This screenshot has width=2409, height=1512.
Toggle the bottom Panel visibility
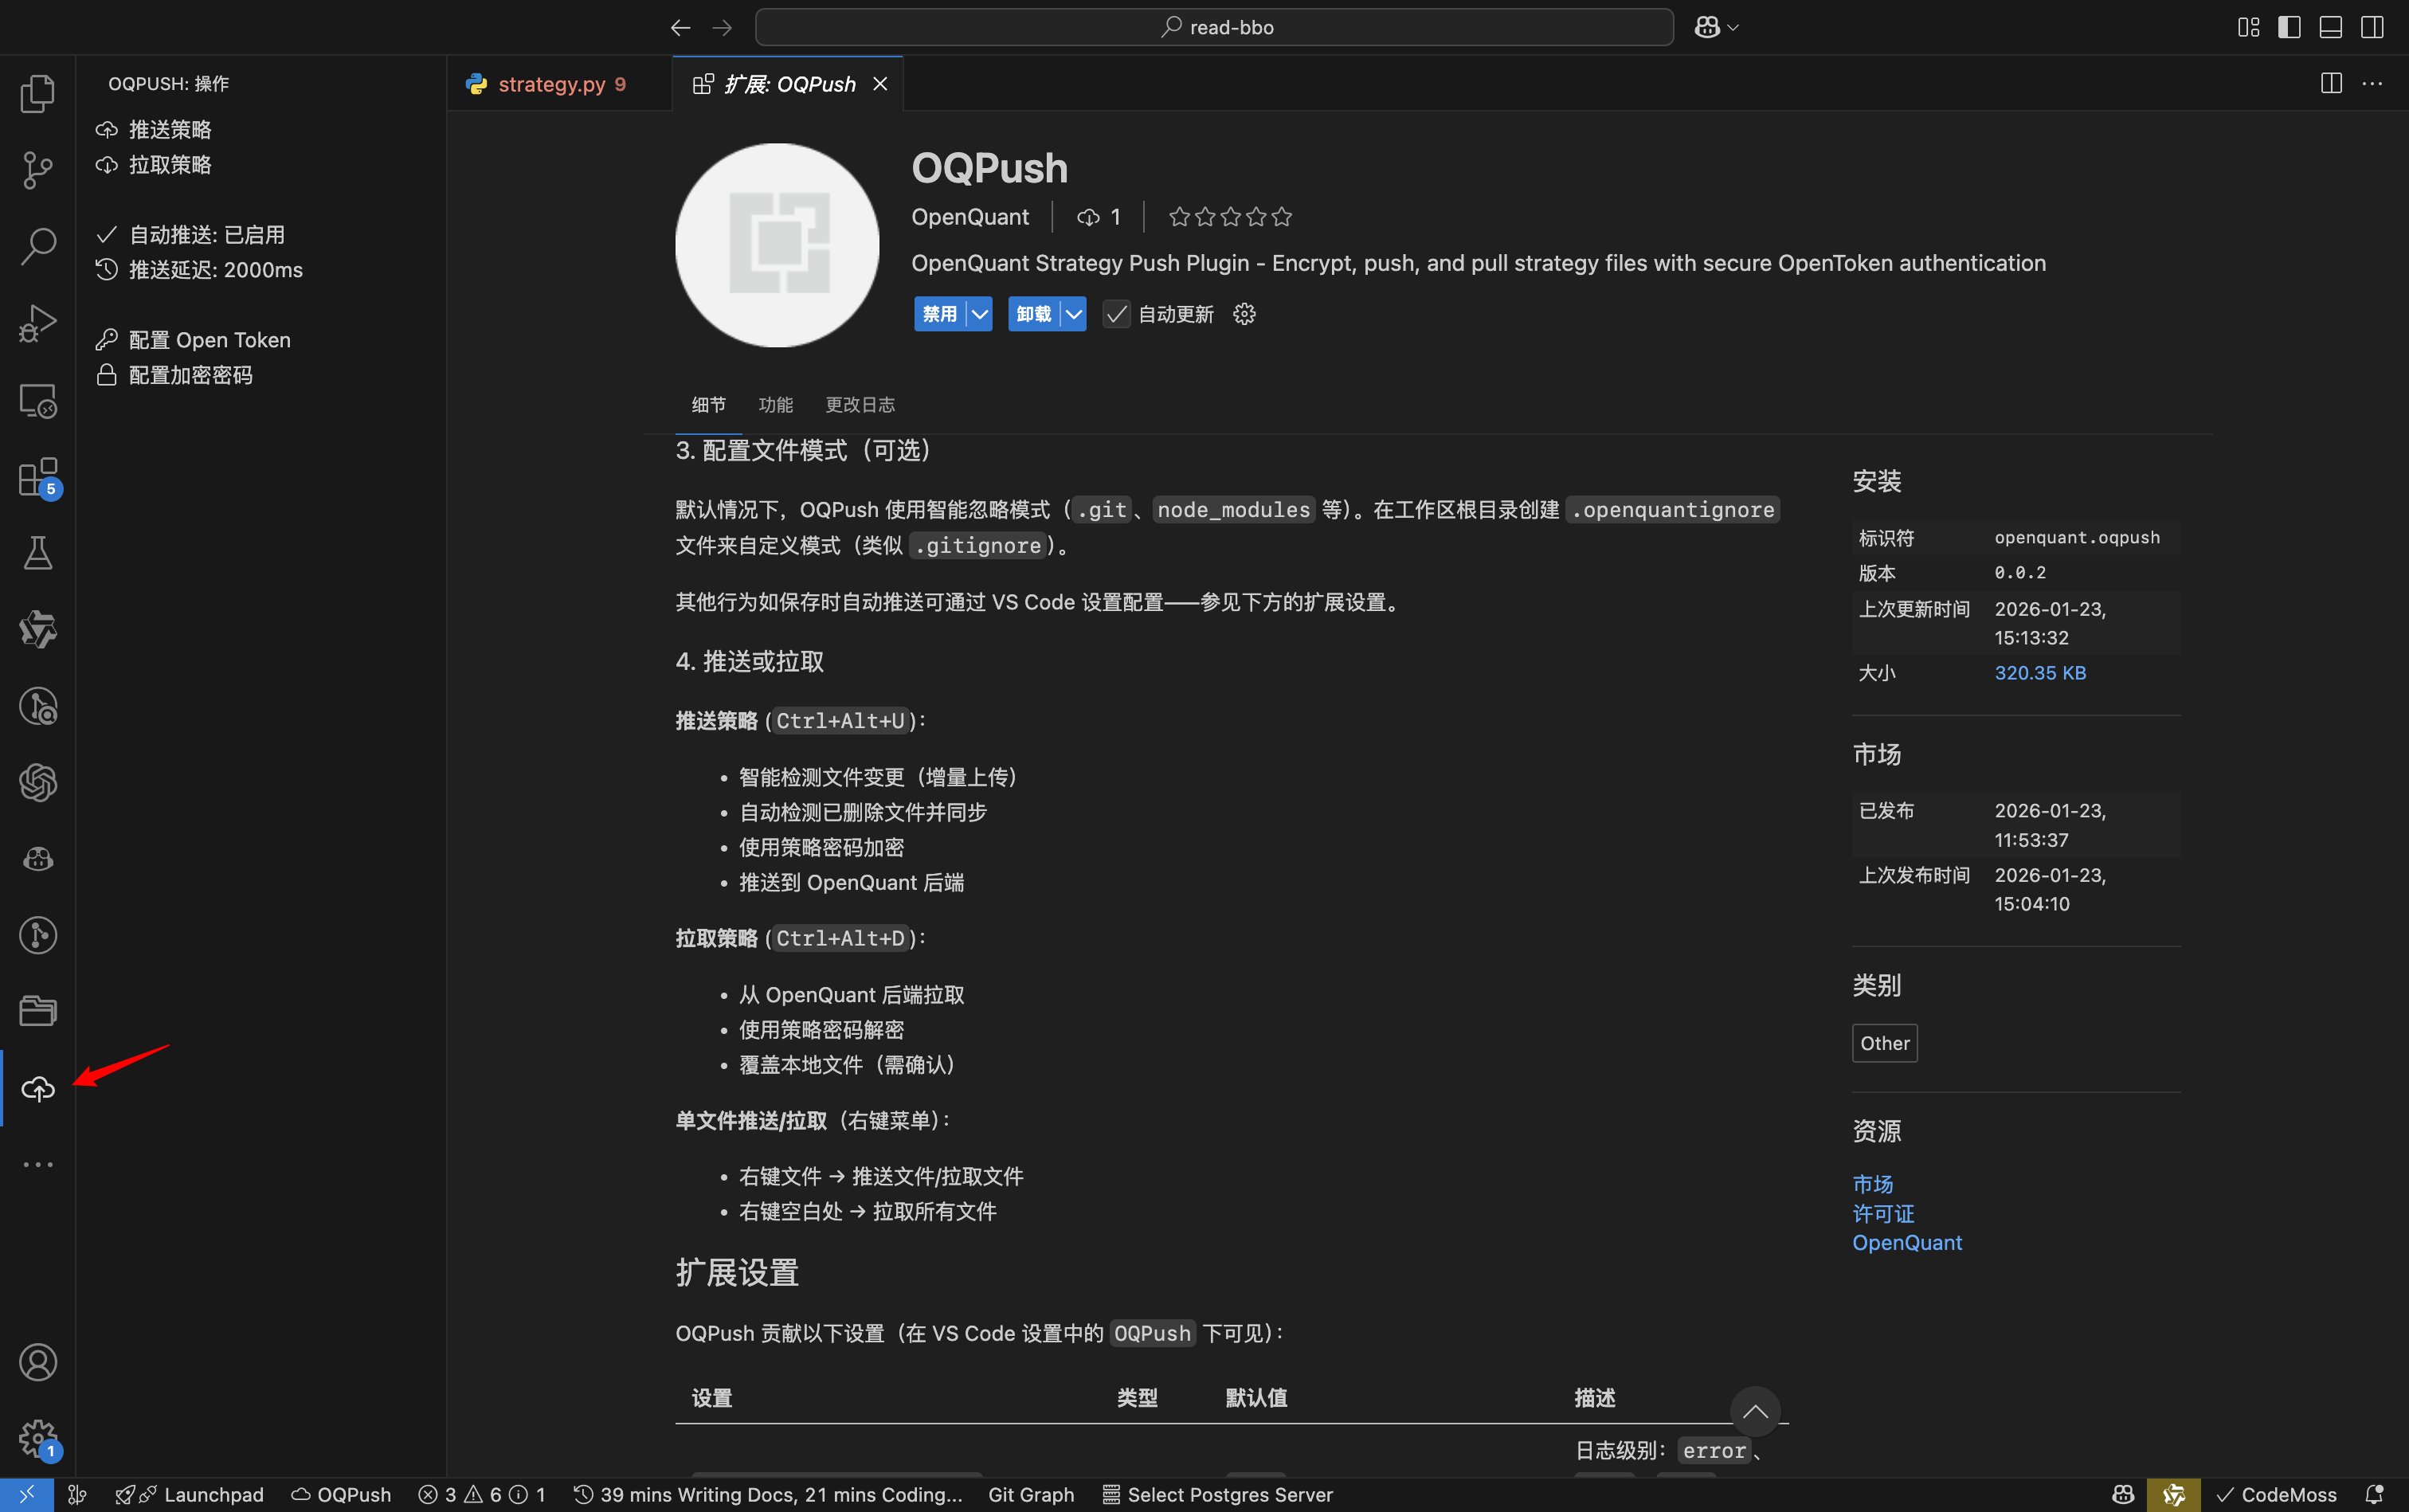pos(2330,27)
